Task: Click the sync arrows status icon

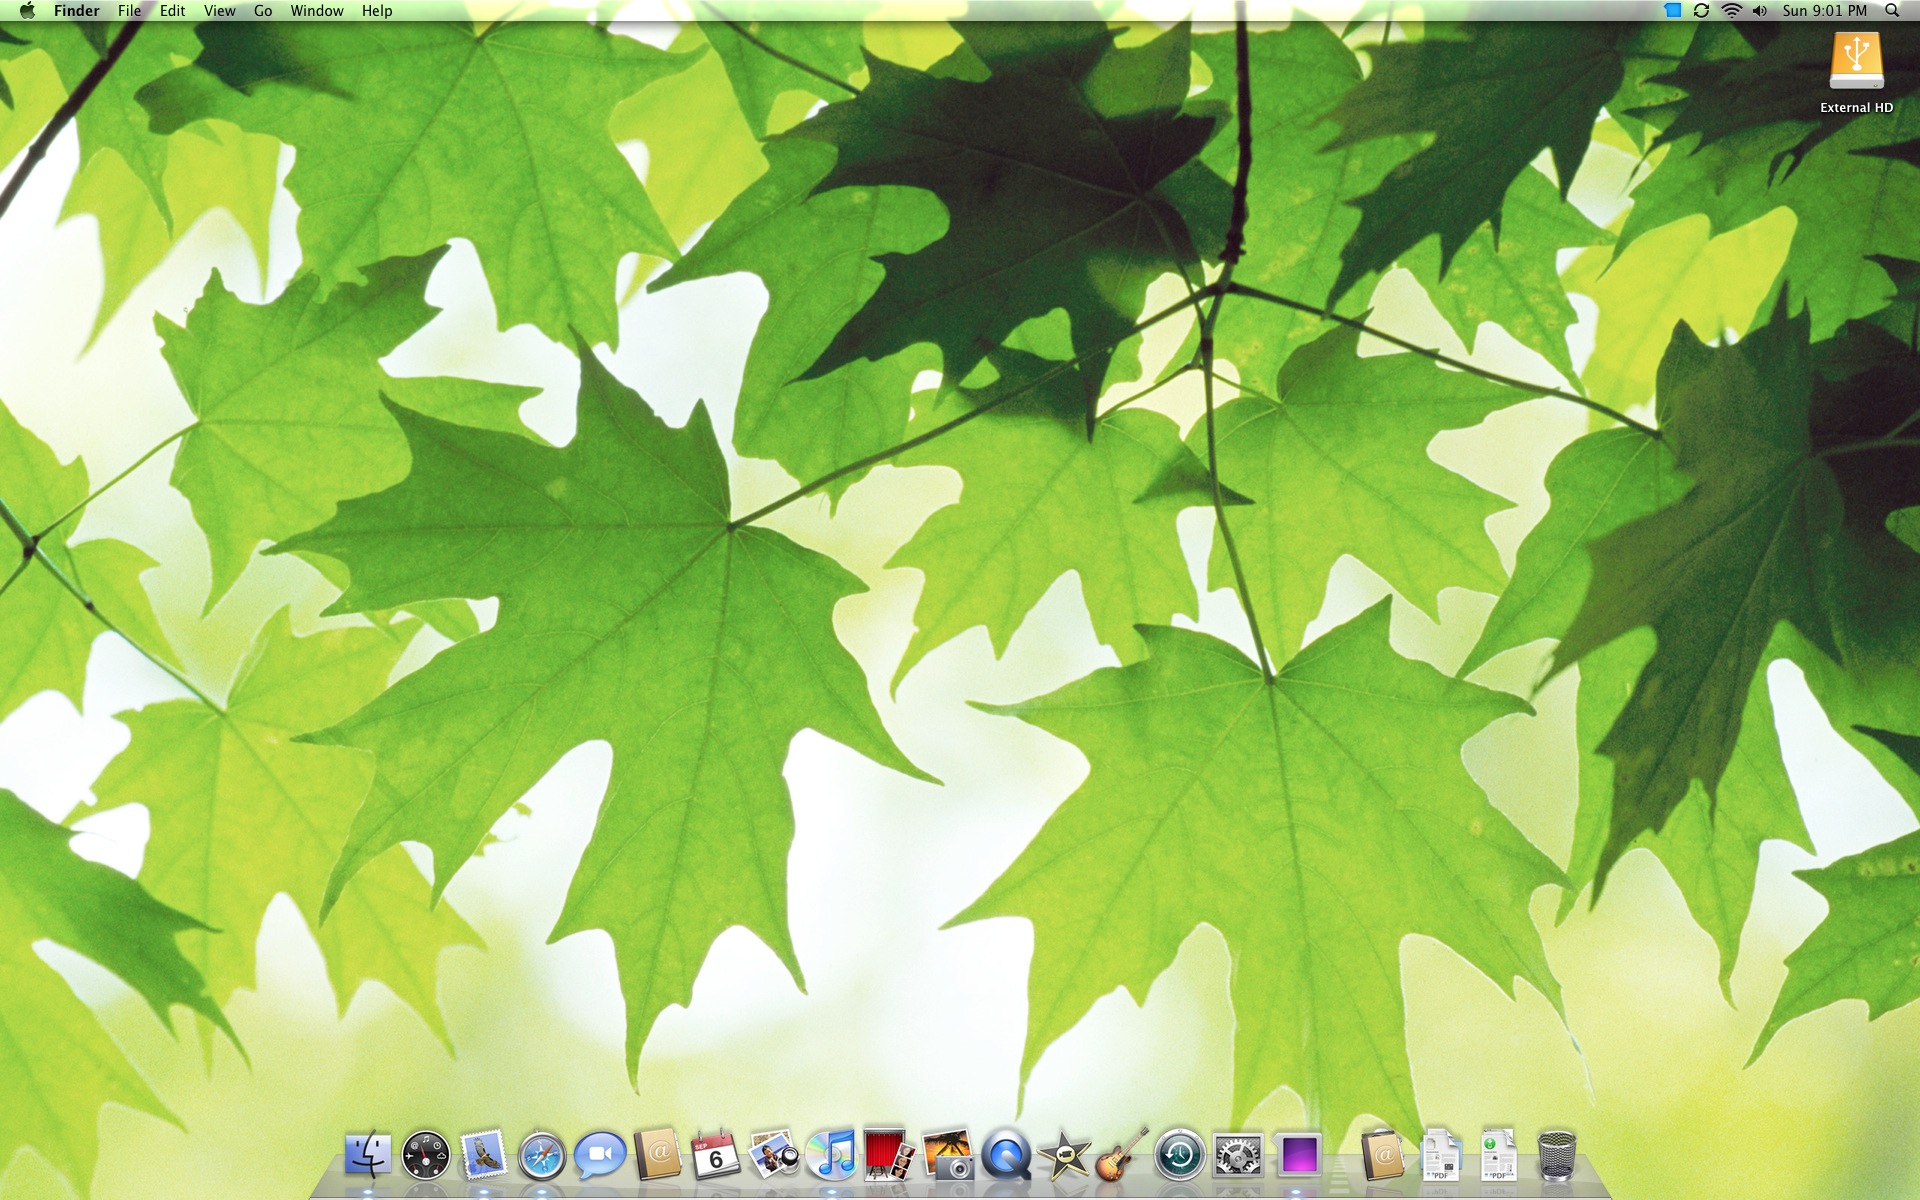Action: [1701, 11]
